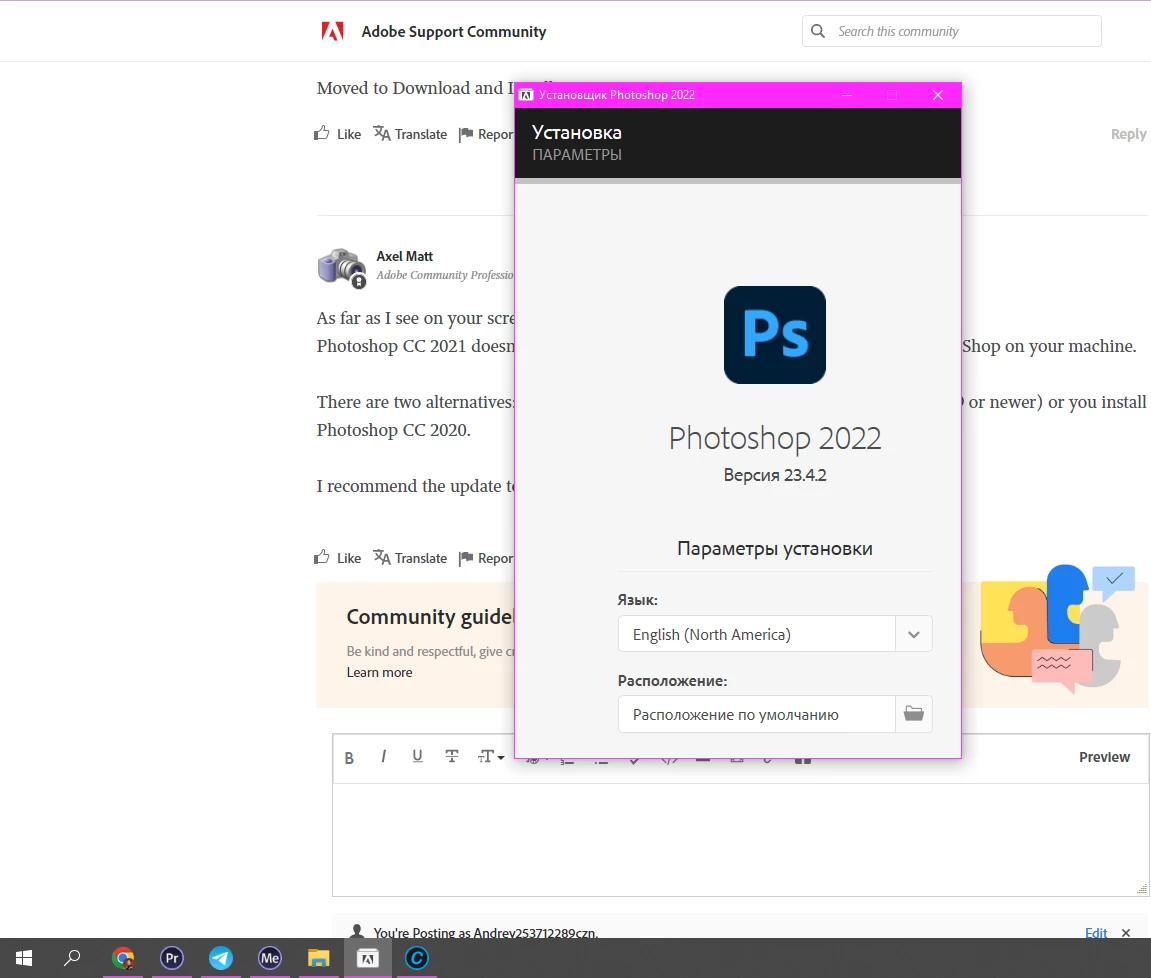
Task: Report Axel Matt's post
Action: coord(486,557)
